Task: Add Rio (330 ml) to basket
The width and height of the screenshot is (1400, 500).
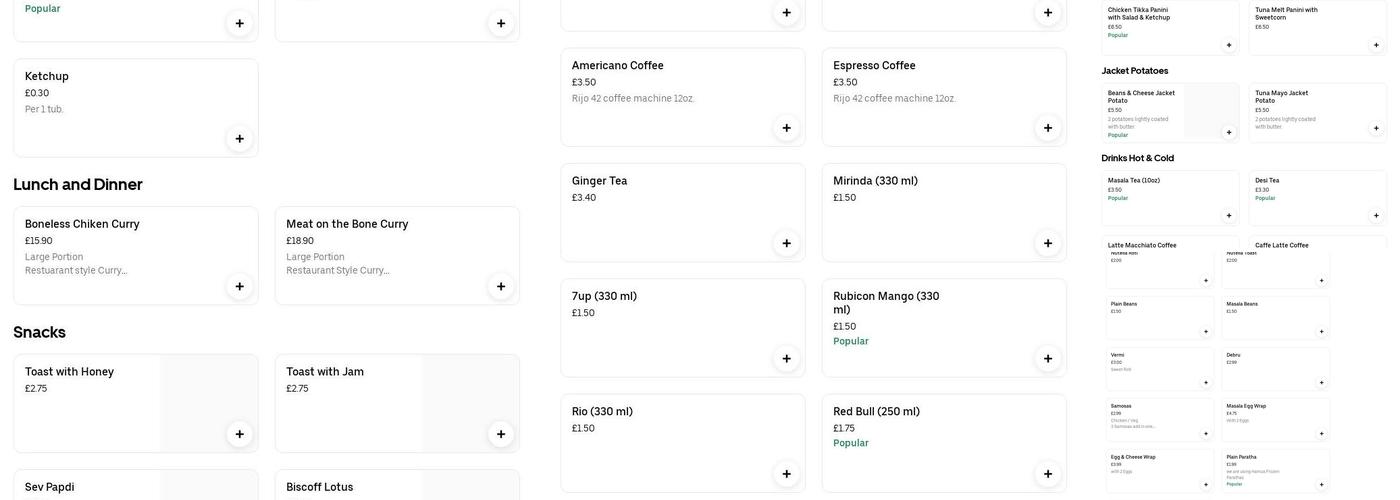Action: (786, 474)
